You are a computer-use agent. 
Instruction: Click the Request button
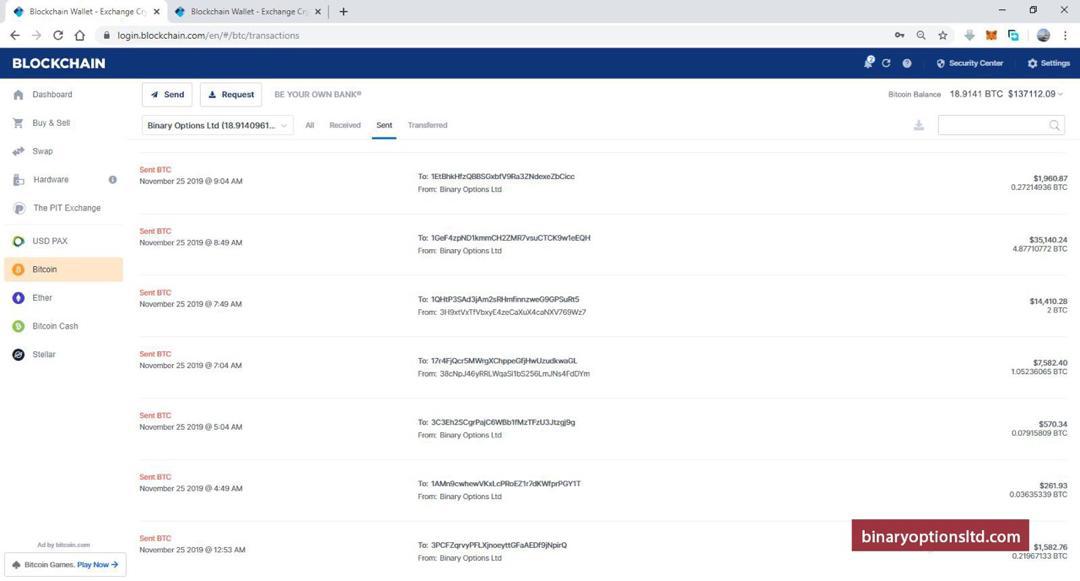(231, 94)
